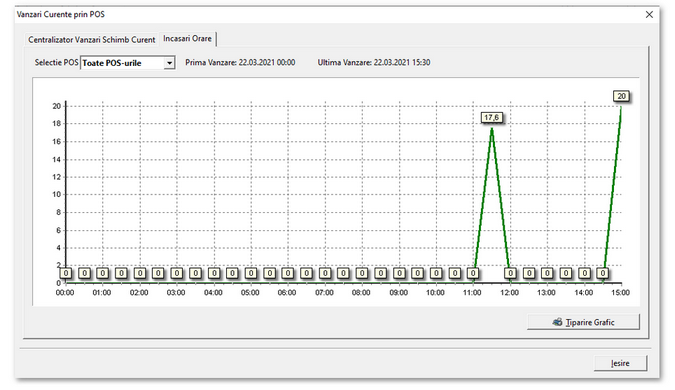Image resolution: width=675 pixels, height=390 pixels.
Task: Click the 06:00 x-axis label
Action: 287,293
